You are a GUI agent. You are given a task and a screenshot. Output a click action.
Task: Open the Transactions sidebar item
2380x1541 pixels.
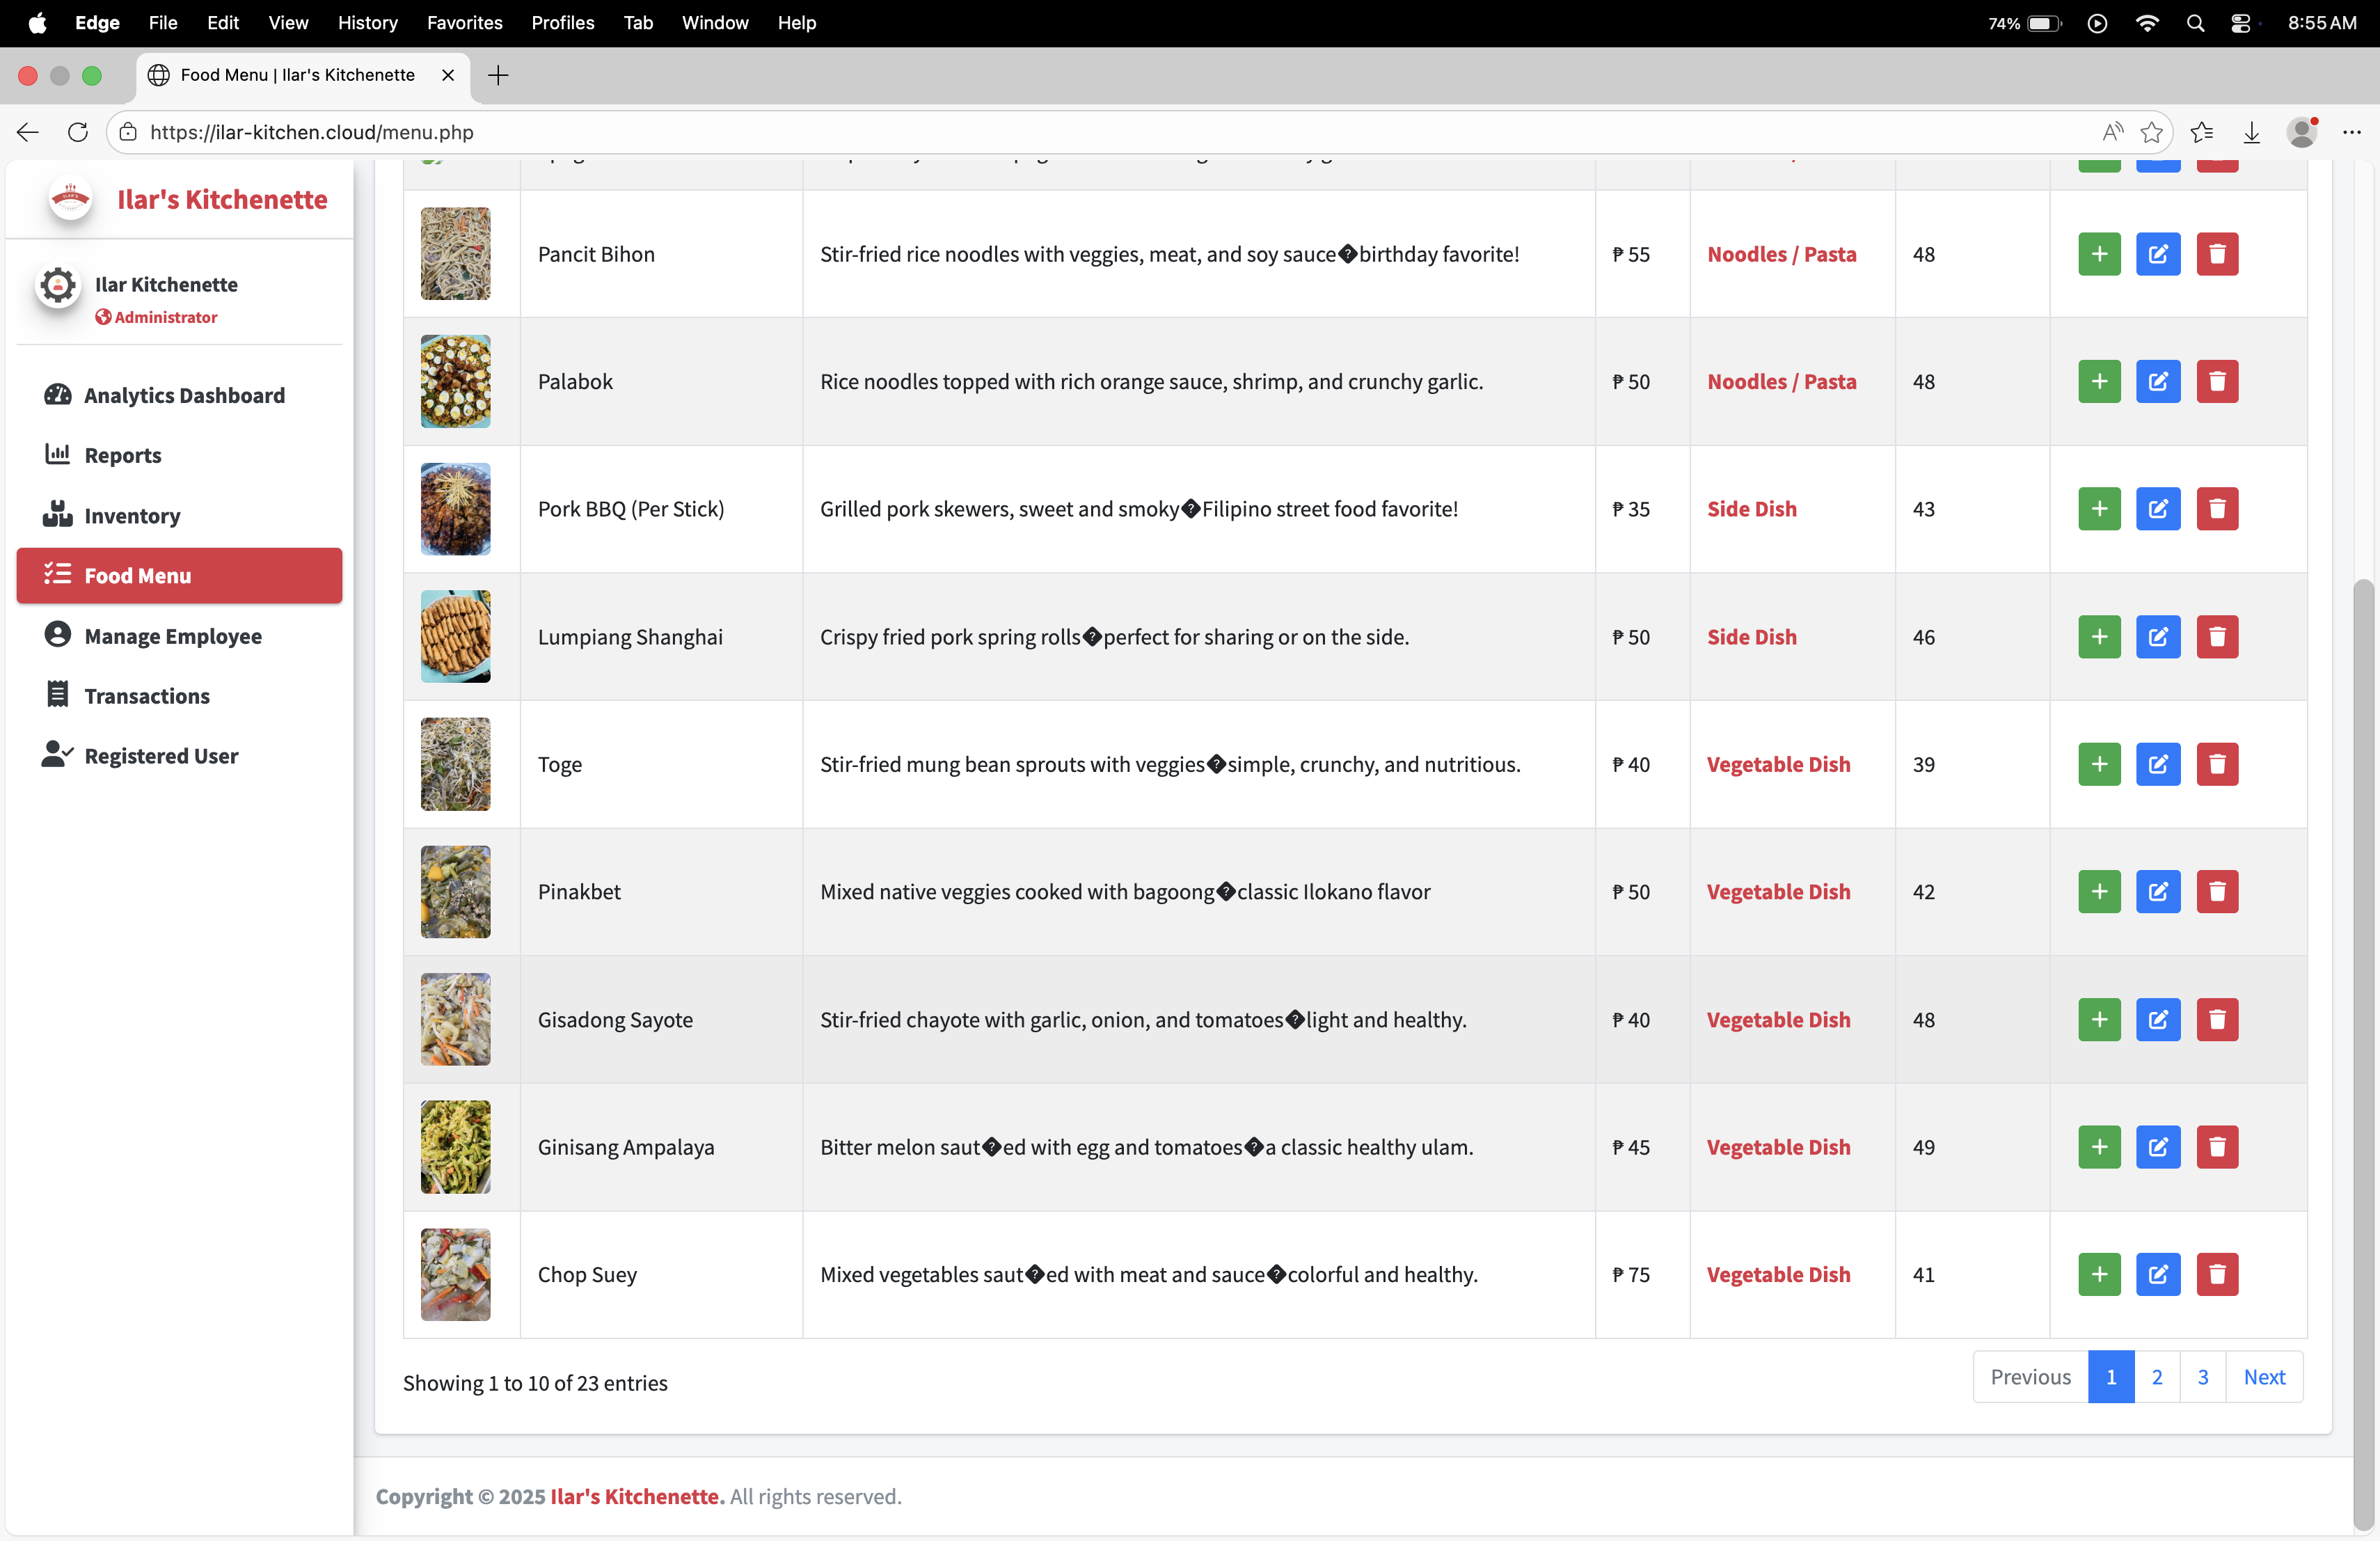[147, 696]
